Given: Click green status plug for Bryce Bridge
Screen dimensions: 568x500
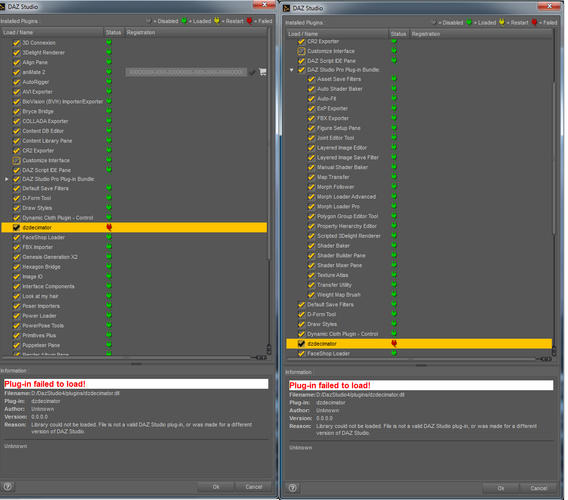Looking at the screenshot, I should 109,111.
